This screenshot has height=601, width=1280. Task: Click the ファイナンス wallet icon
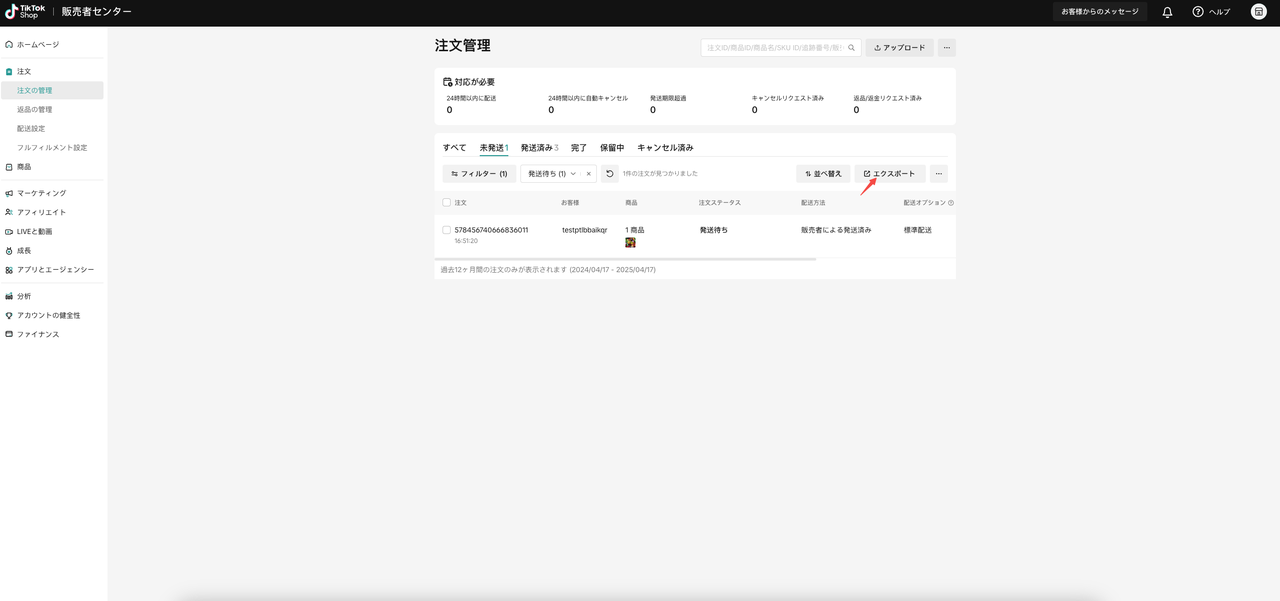pos(9,334)
